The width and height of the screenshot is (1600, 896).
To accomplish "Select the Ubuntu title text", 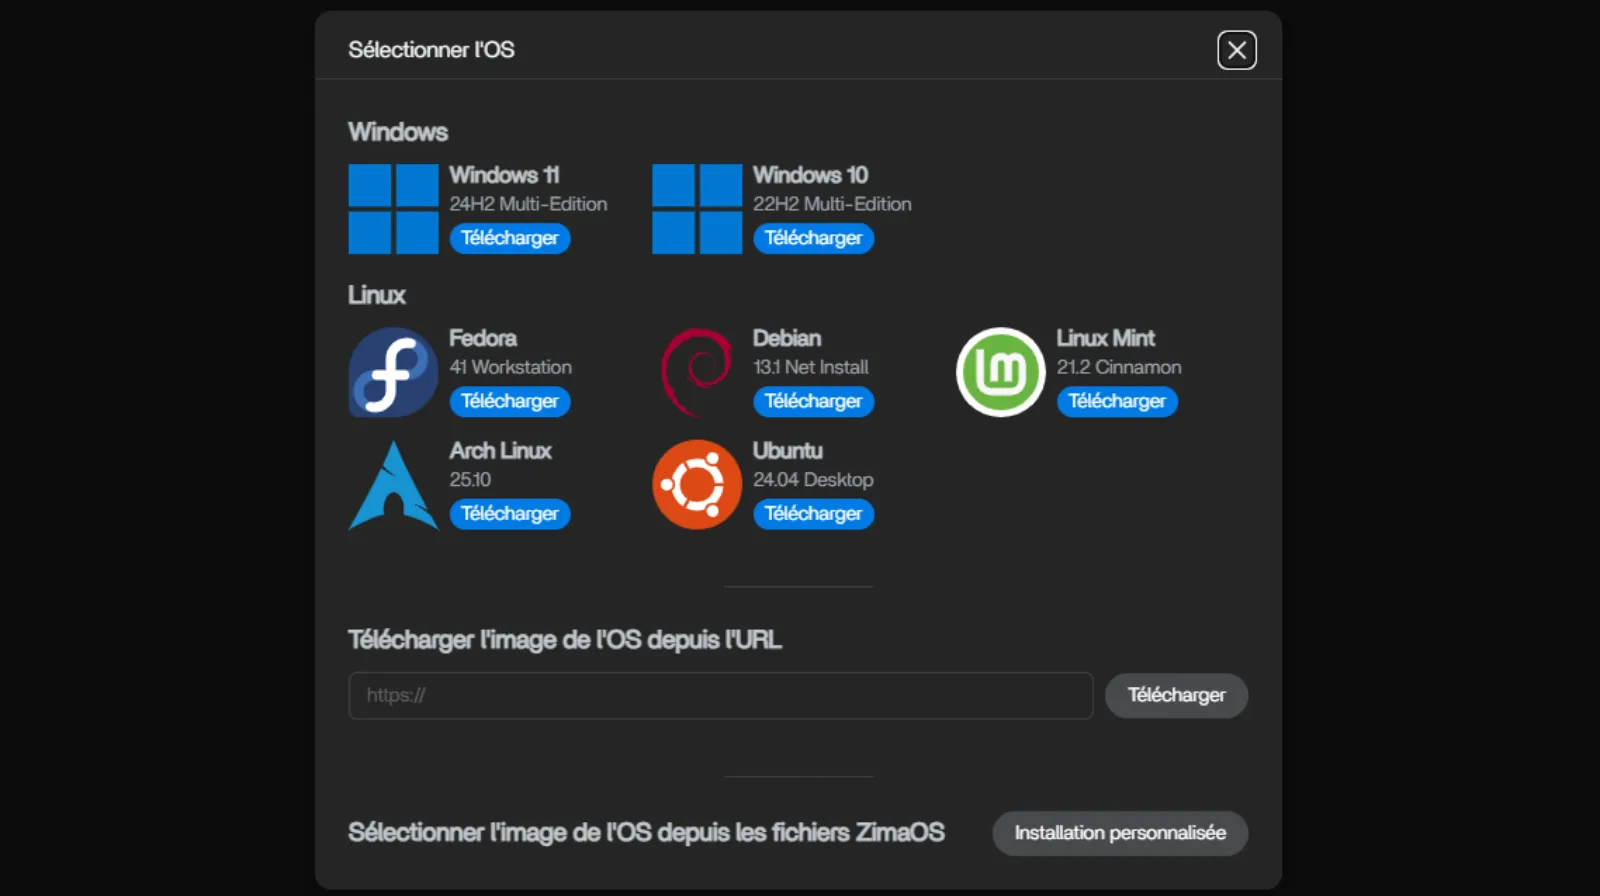I will (787, 451).
